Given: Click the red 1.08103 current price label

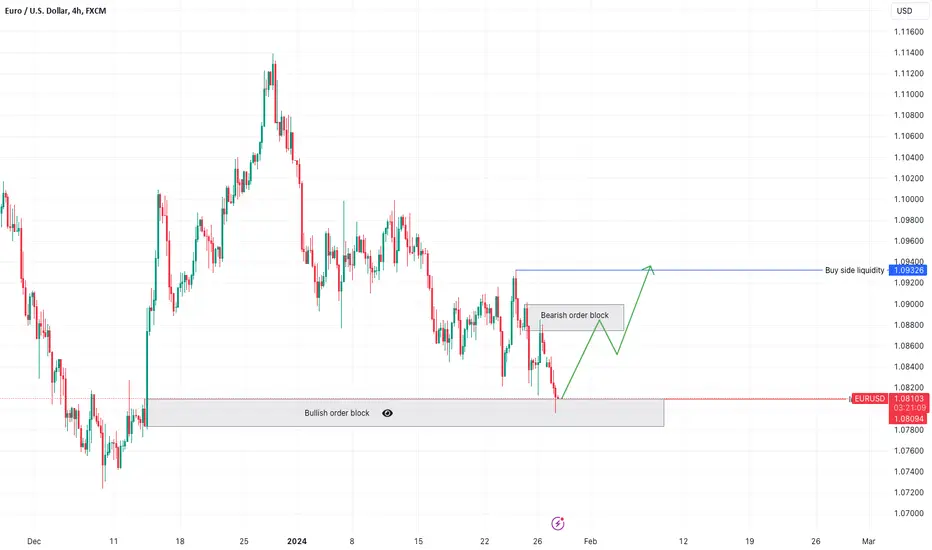Looking at the screenshot, I should click(x=908, y=398).
